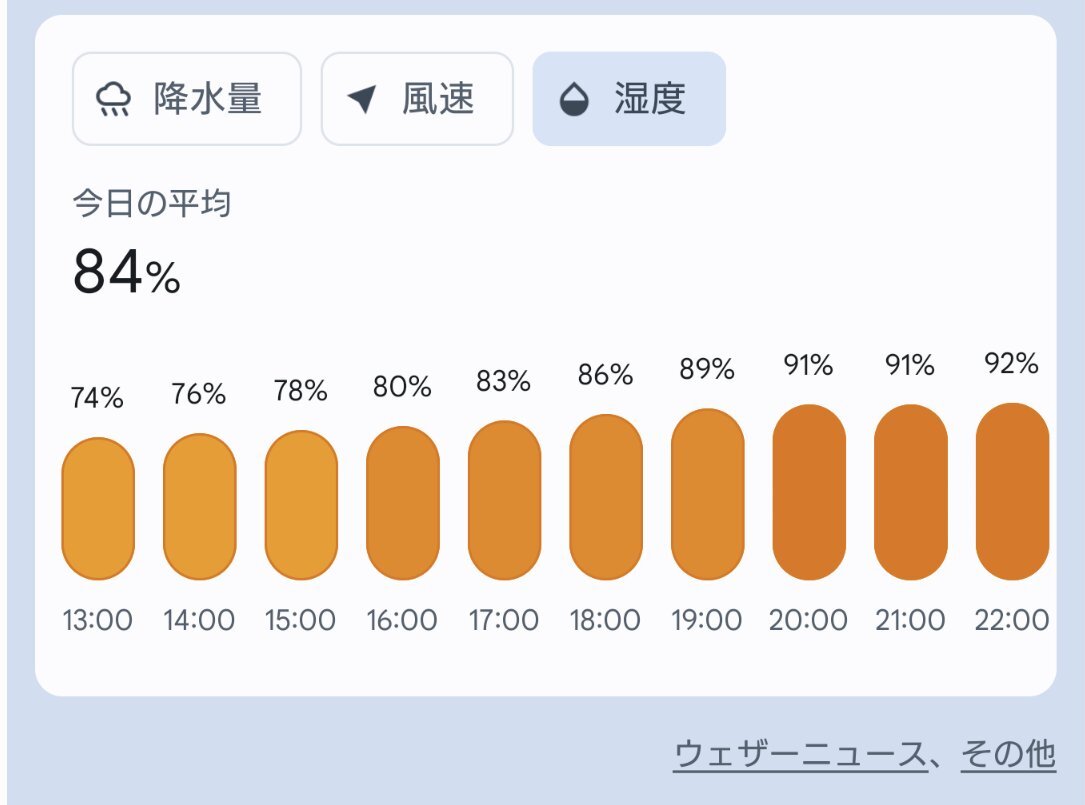Switch to the 降水量 tab
1085x805 pixels.
(187, 99)
